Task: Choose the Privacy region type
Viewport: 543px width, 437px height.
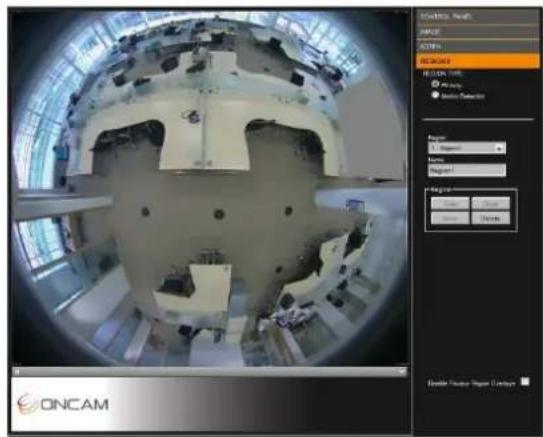Action: [x=435, y=84]
